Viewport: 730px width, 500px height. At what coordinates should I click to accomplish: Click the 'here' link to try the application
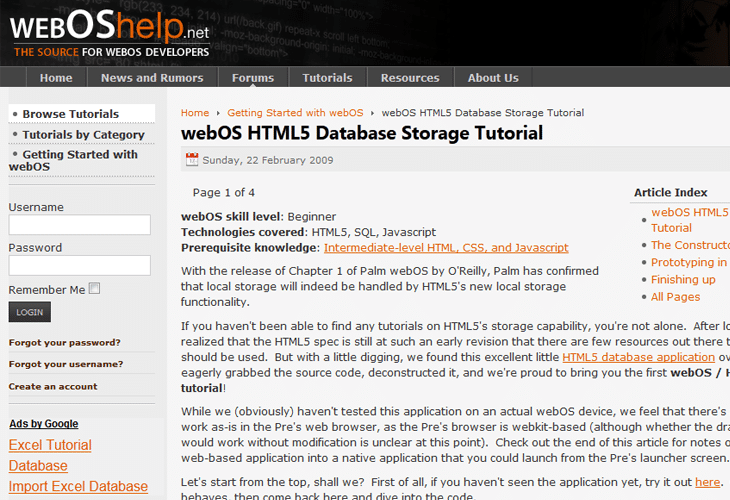point(707,482)
